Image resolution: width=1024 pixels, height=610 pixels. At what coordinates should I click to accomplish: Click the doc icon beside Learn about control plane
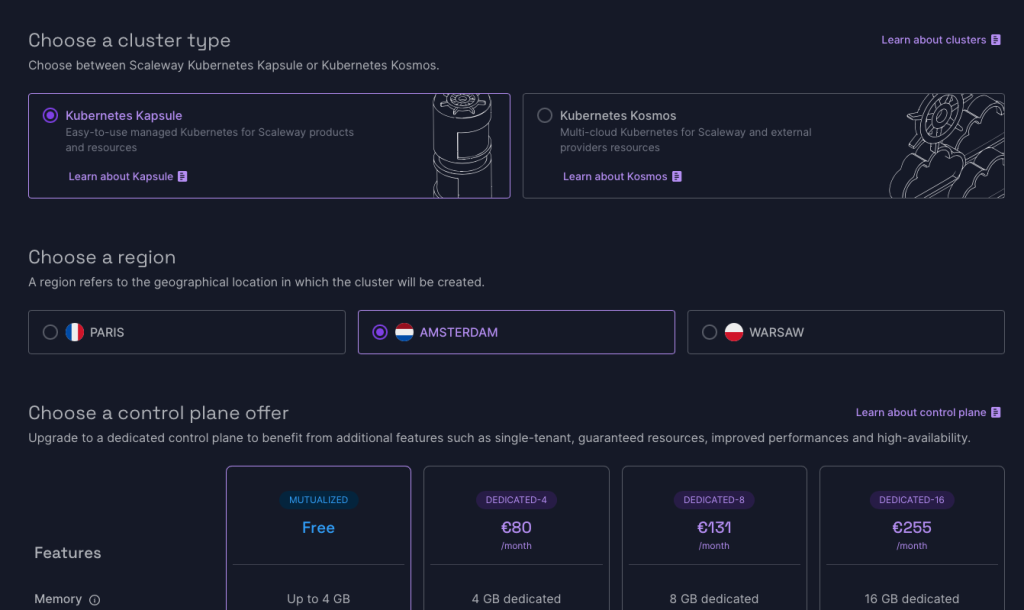pyautogui.click(x=996, y=412)
